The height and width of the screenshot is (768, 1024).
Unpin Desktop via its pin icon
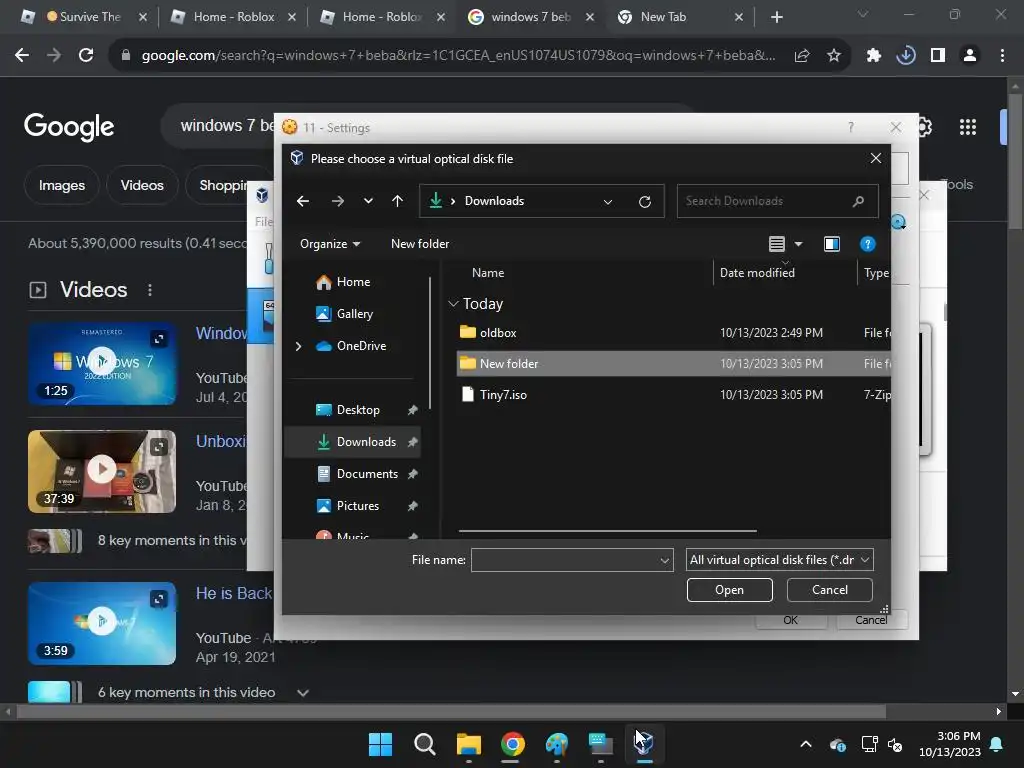pyautogui.click(x=412, y=410)
